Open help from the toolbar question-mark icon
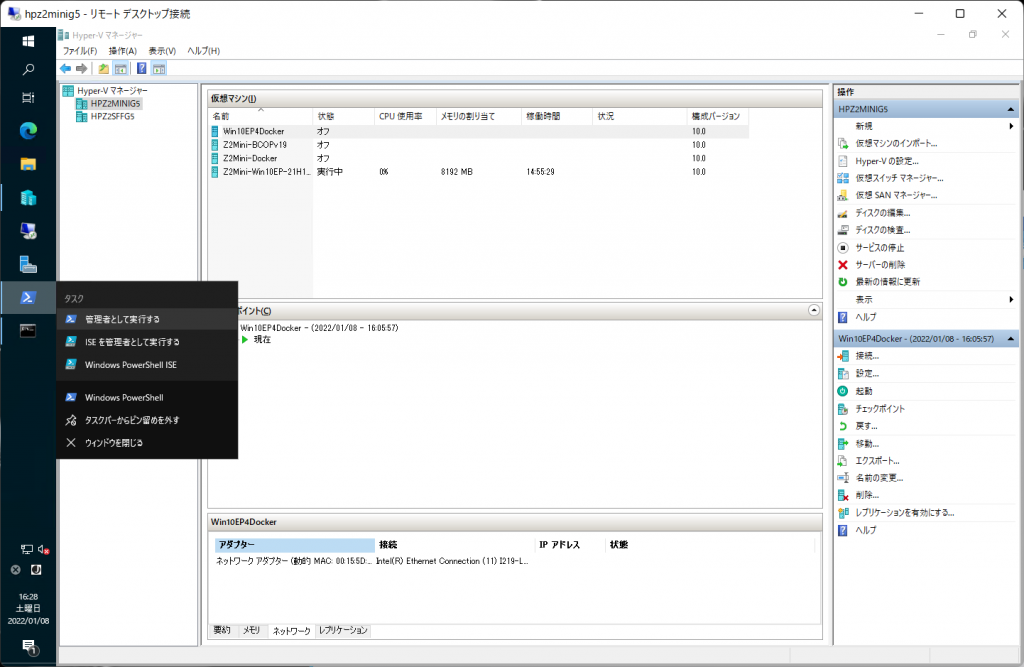This screenshot has width=1024, height=667. (x=142, y=69)
